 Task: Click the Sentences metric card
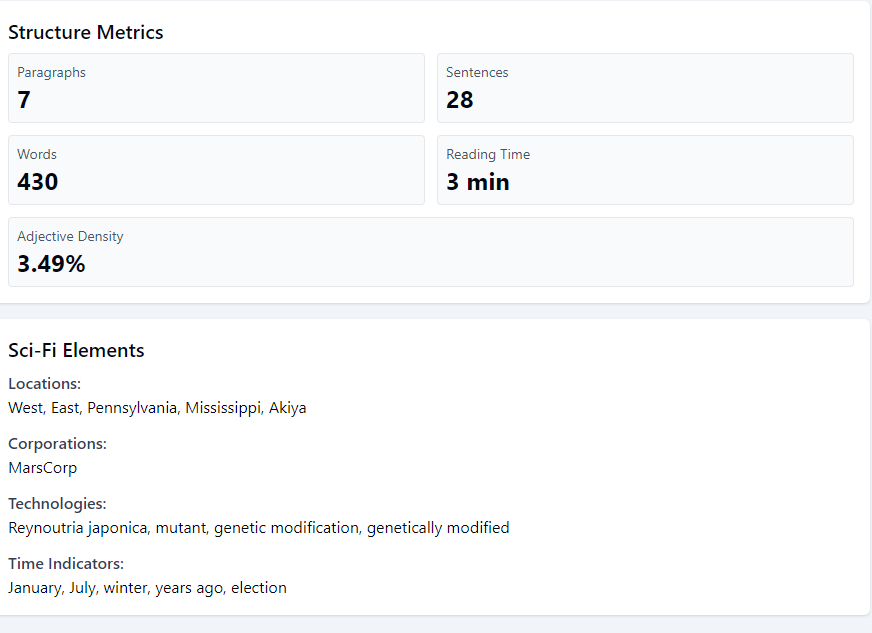[x=645, y=88]
